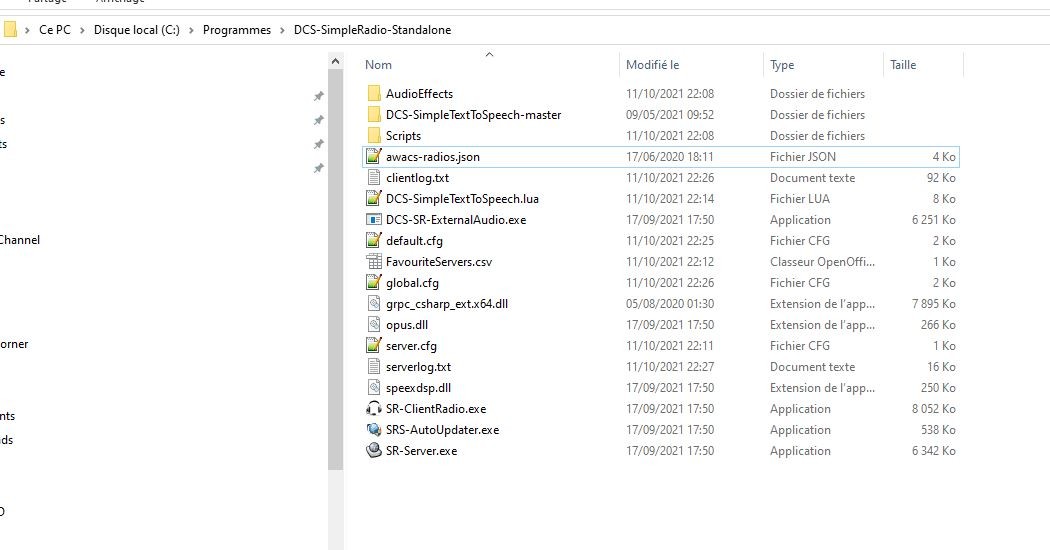Screen dimensions: 1050x550
Task: Select the default.cfg file name
Action: pos(414,241)
